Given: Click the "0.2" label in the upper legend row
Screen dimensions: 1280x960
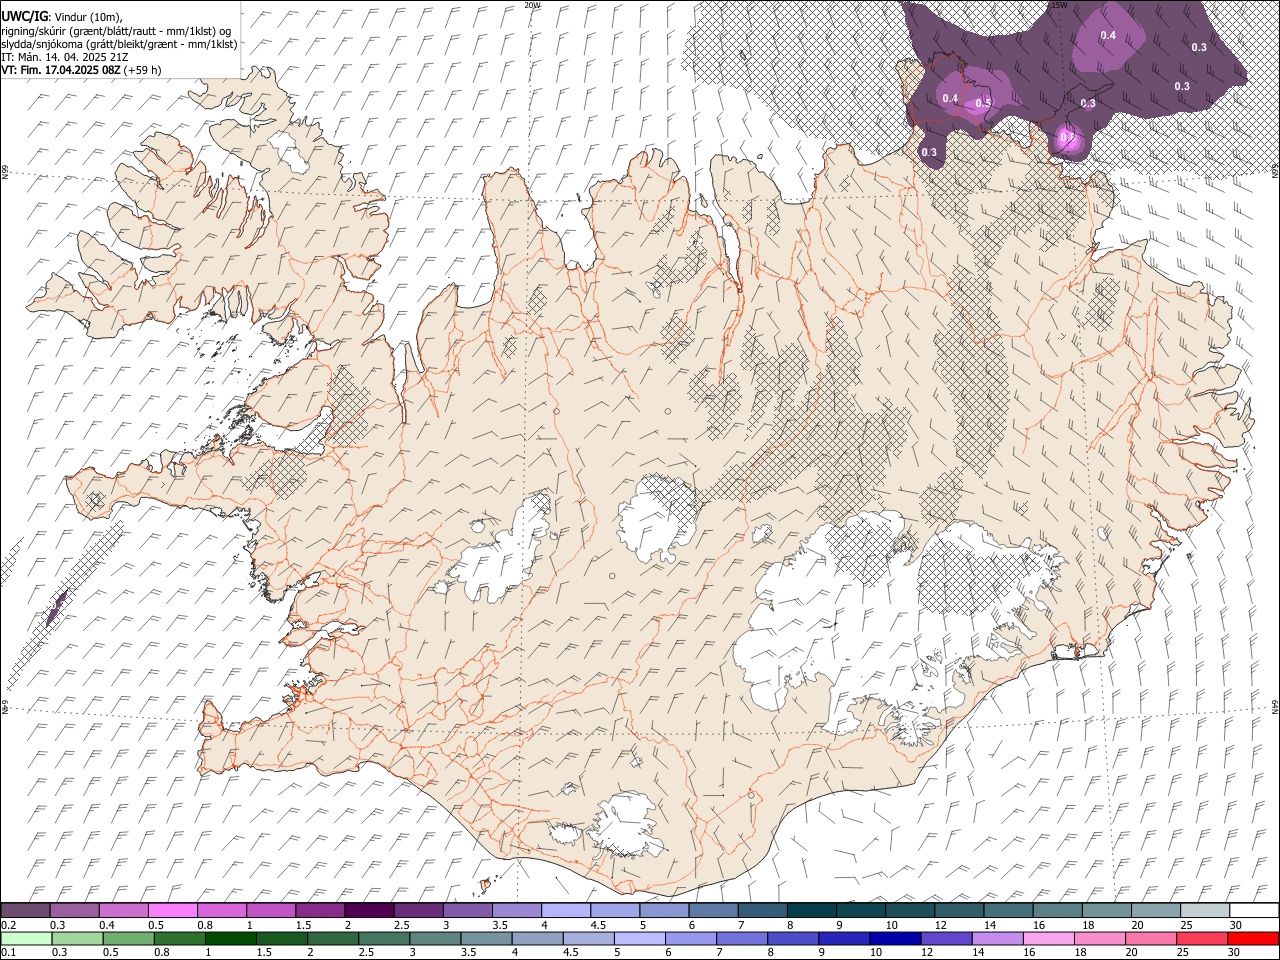Looking at the screenshot, I should 9,924.
